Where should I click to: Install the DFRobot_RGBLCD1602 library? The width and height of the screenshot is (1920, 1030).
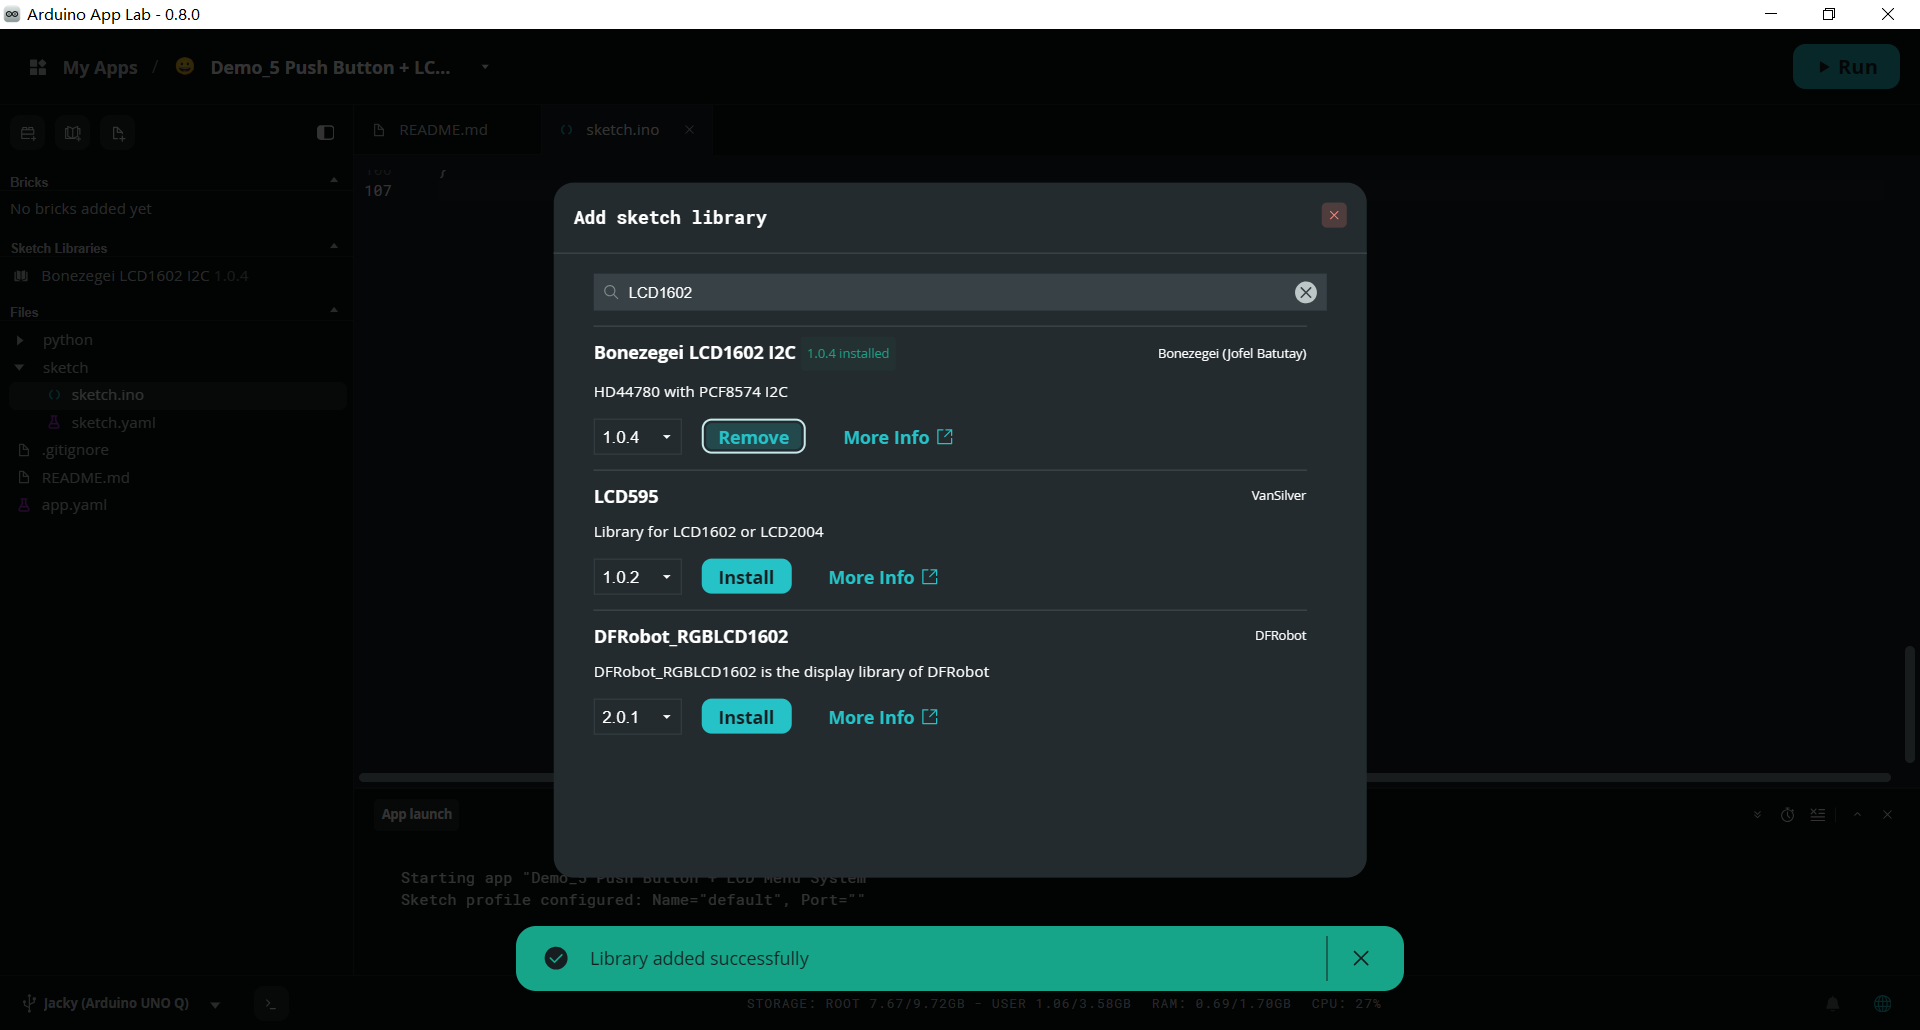746,717
